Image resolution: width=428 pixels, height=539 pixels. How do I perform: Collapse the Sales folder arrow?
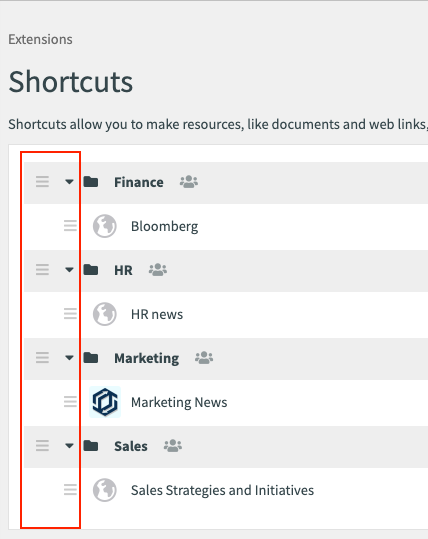(x=69, y=446)
